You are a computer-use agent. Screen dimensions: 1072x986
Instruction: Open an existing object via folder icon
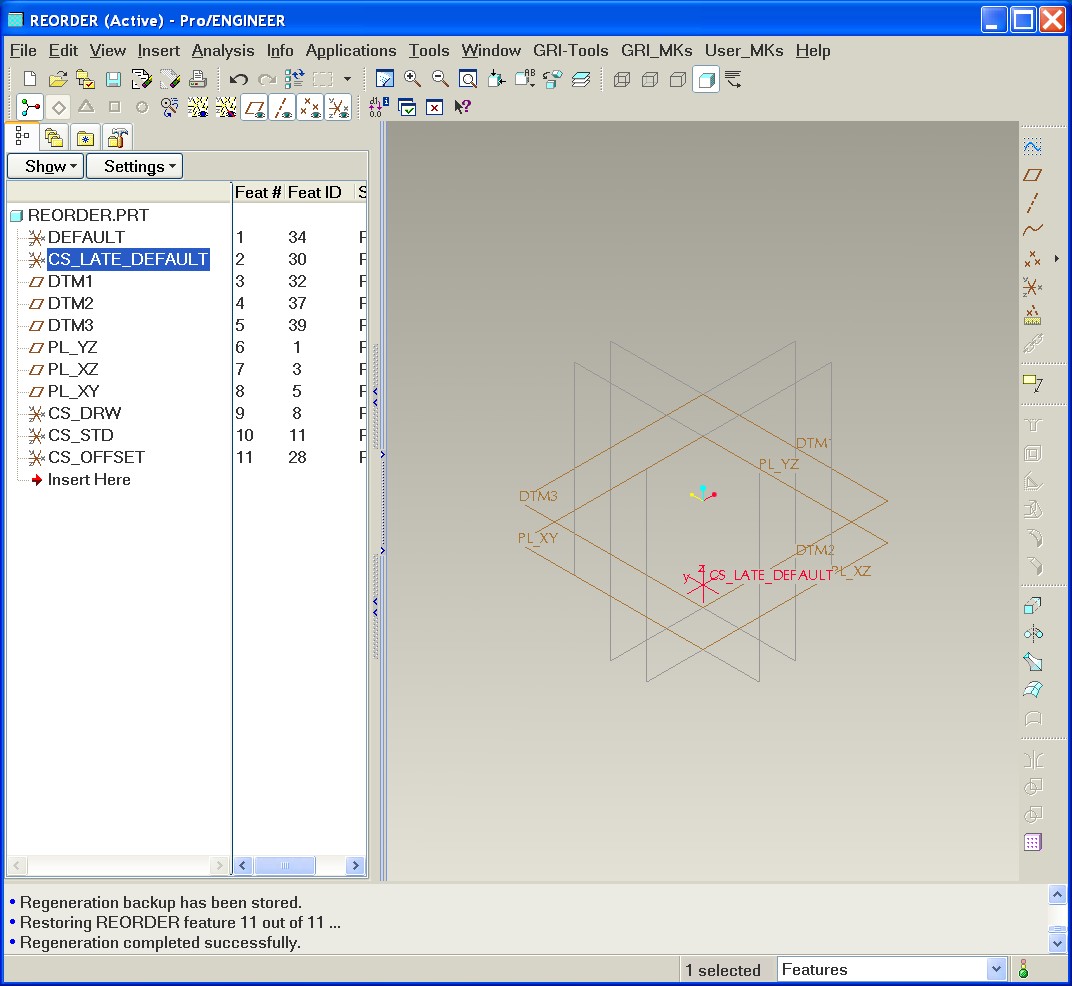pos(58,79)
